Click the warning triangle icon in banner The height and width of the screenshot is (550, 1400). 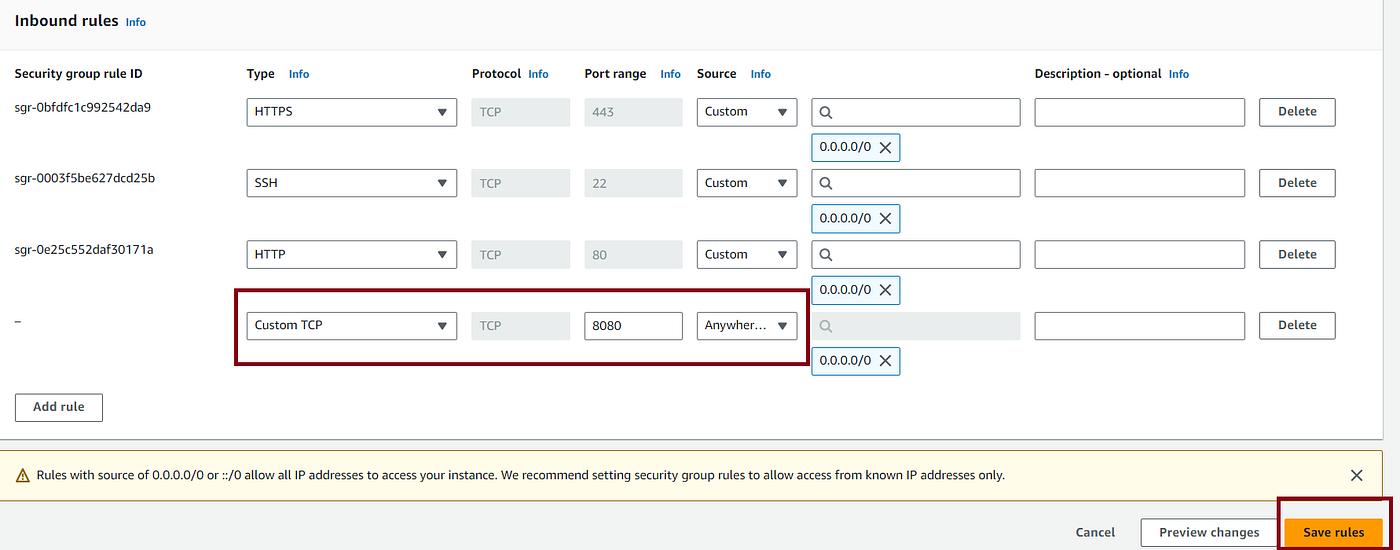[23, 476]
